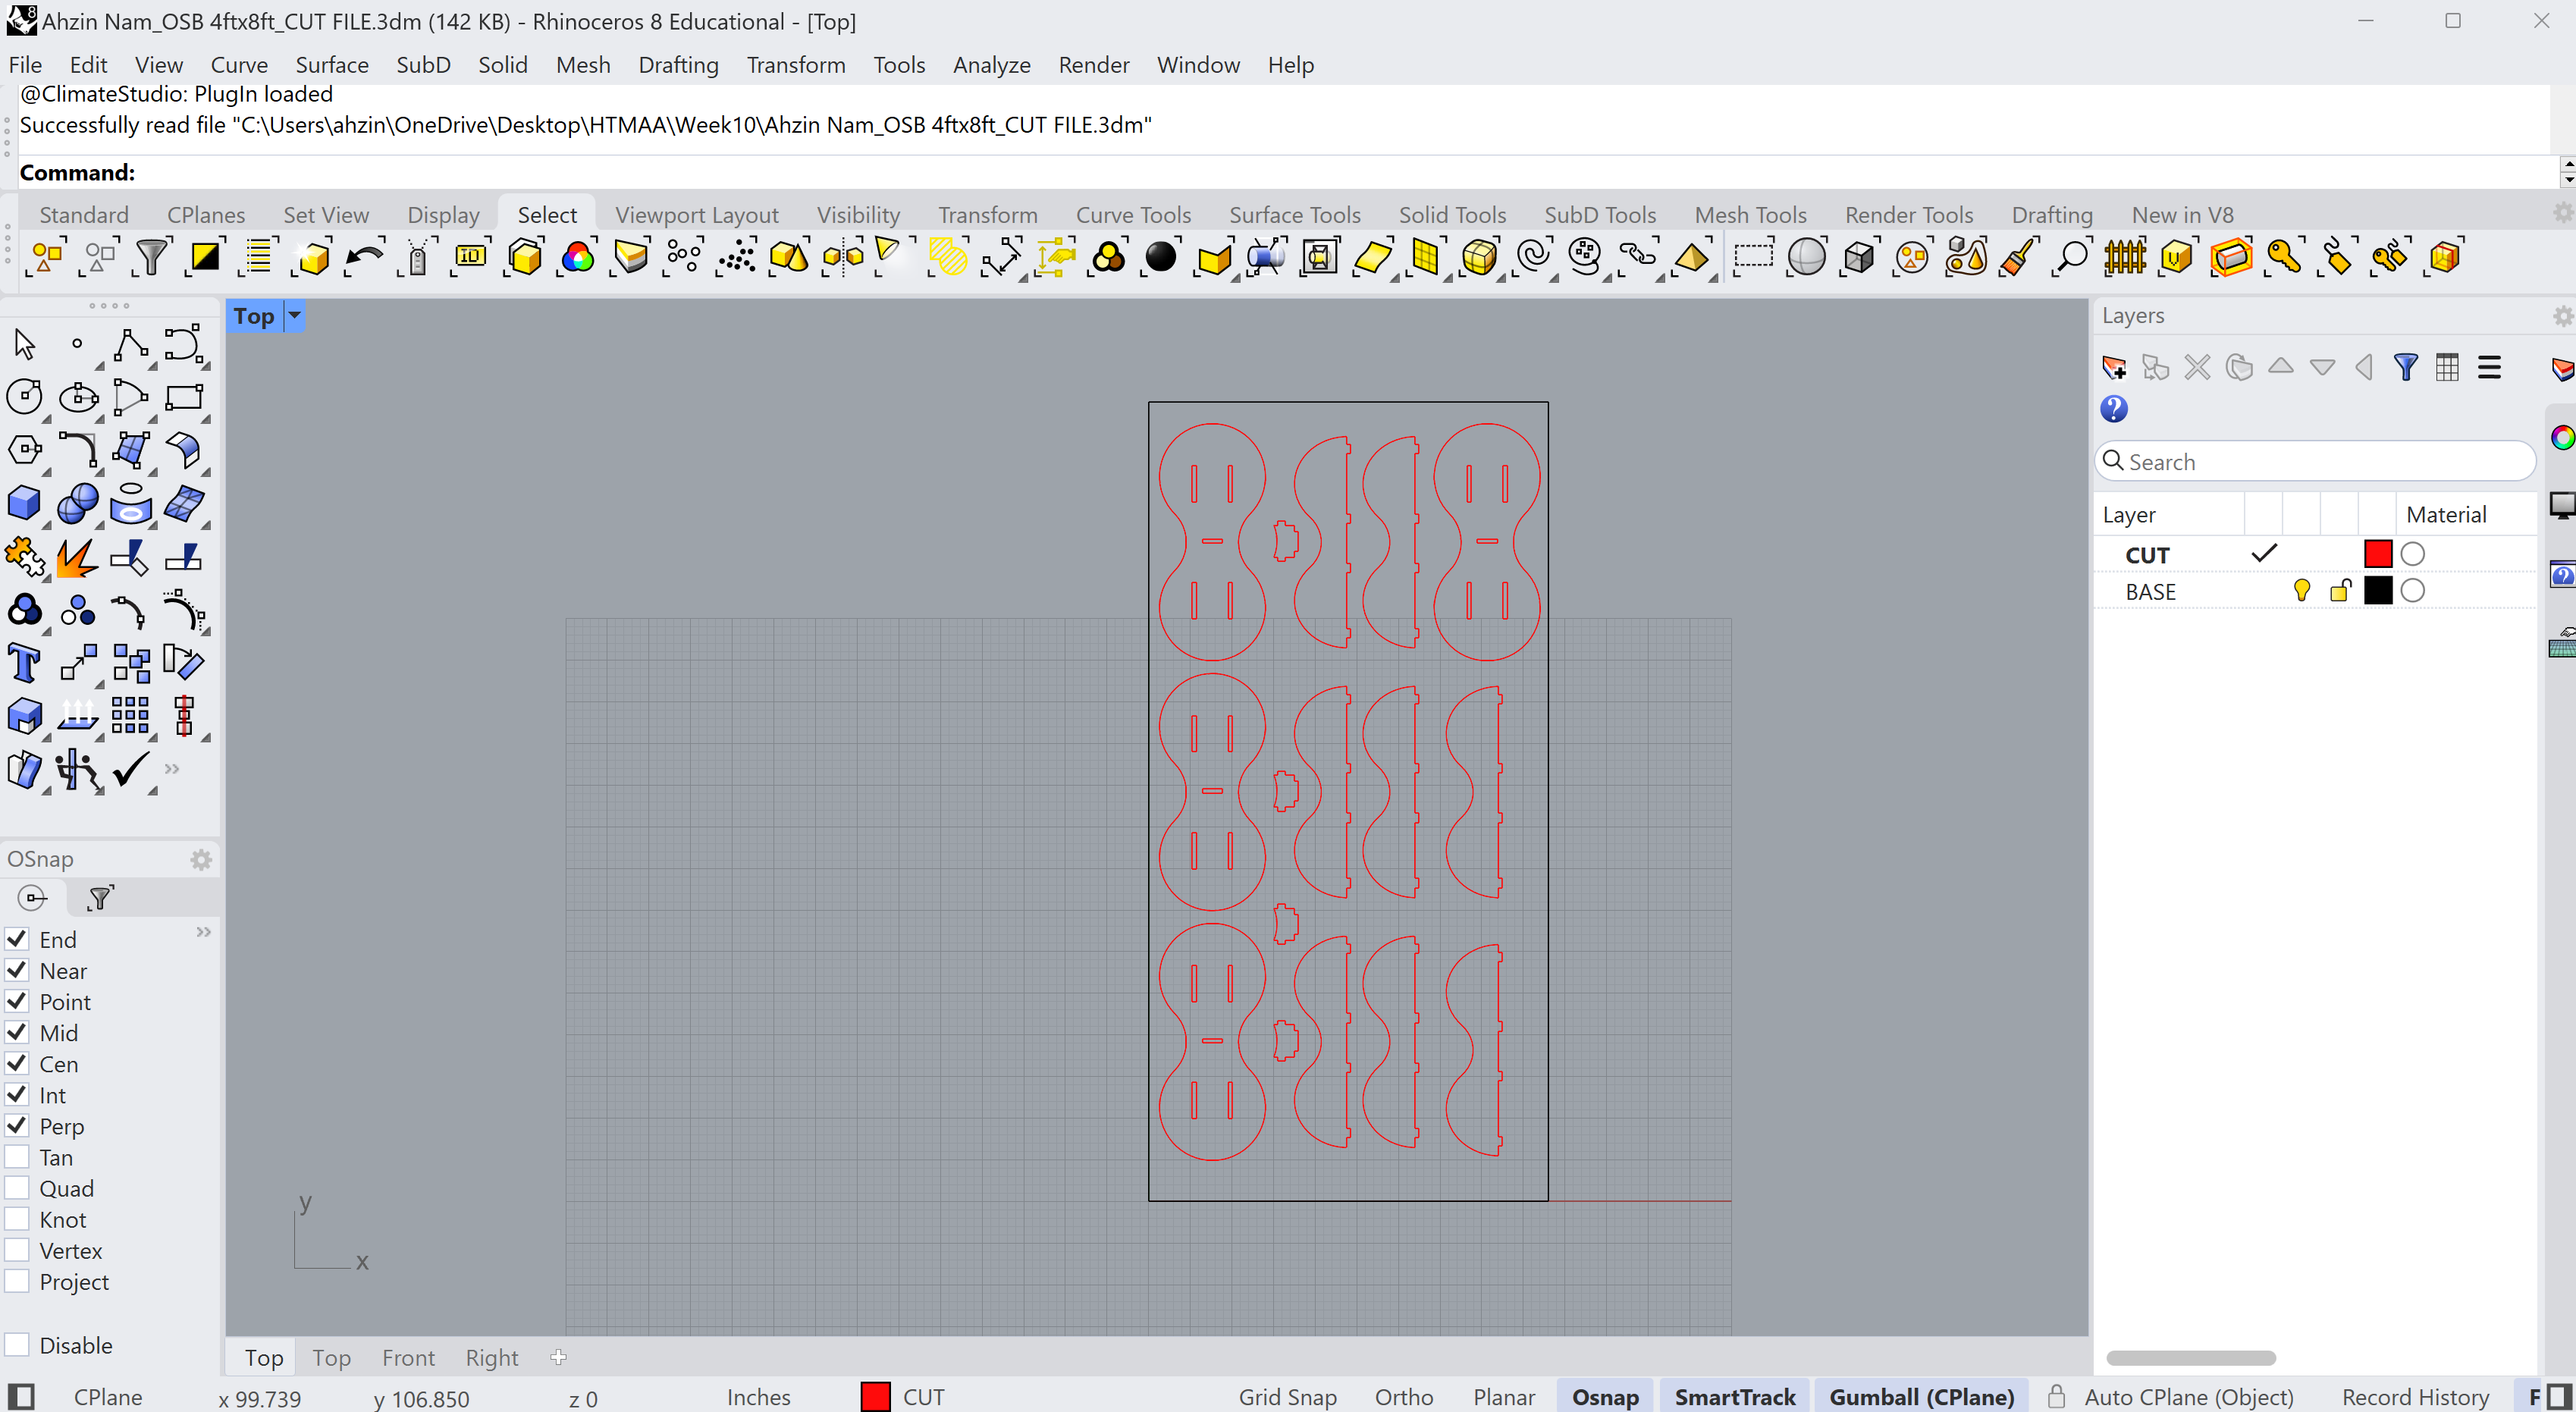Click the Layers panel horizontal scrollbar

click(x=2191, y=1357)
